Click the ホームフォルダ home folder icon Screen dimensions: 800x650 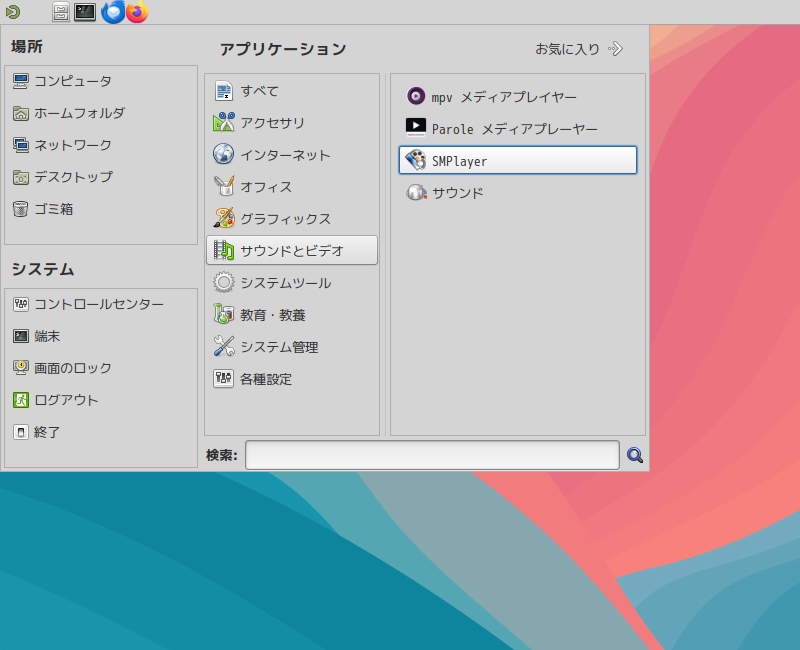(21, 113)
